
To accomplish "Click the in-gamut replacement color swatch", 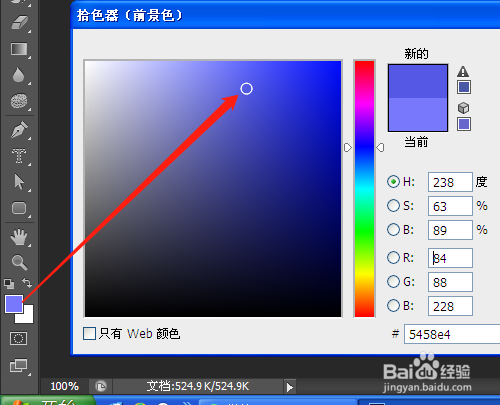I will coord(464,87).
